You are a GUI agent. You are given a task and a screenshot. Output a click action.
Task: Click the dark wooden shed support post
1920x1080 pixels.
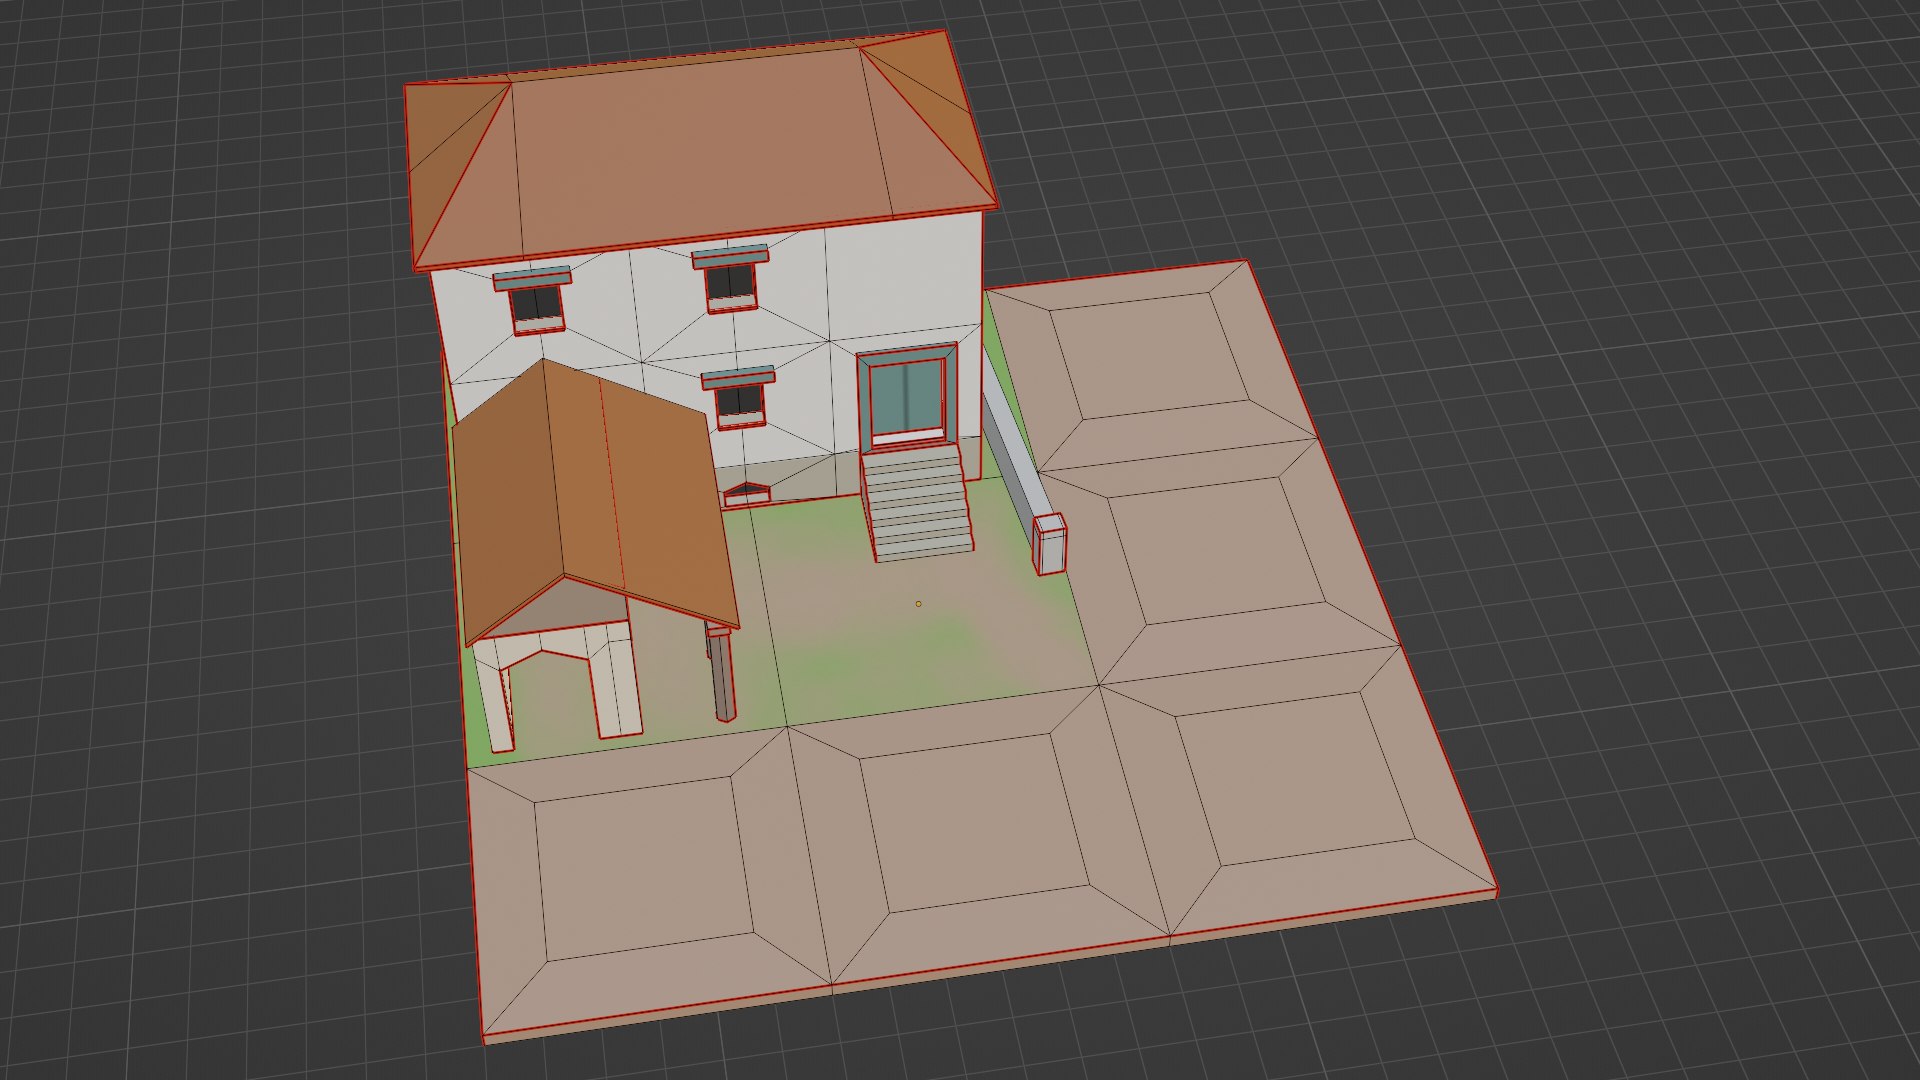(722, 672)
